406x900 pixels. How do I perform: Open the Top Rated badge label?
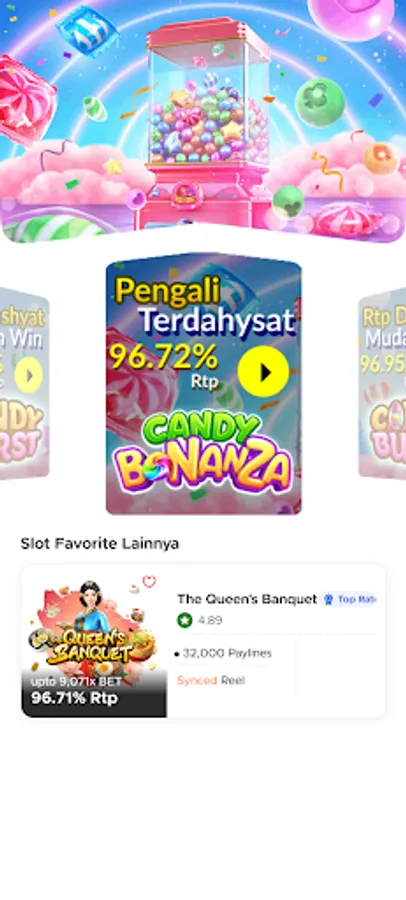(x=351, y=599)
